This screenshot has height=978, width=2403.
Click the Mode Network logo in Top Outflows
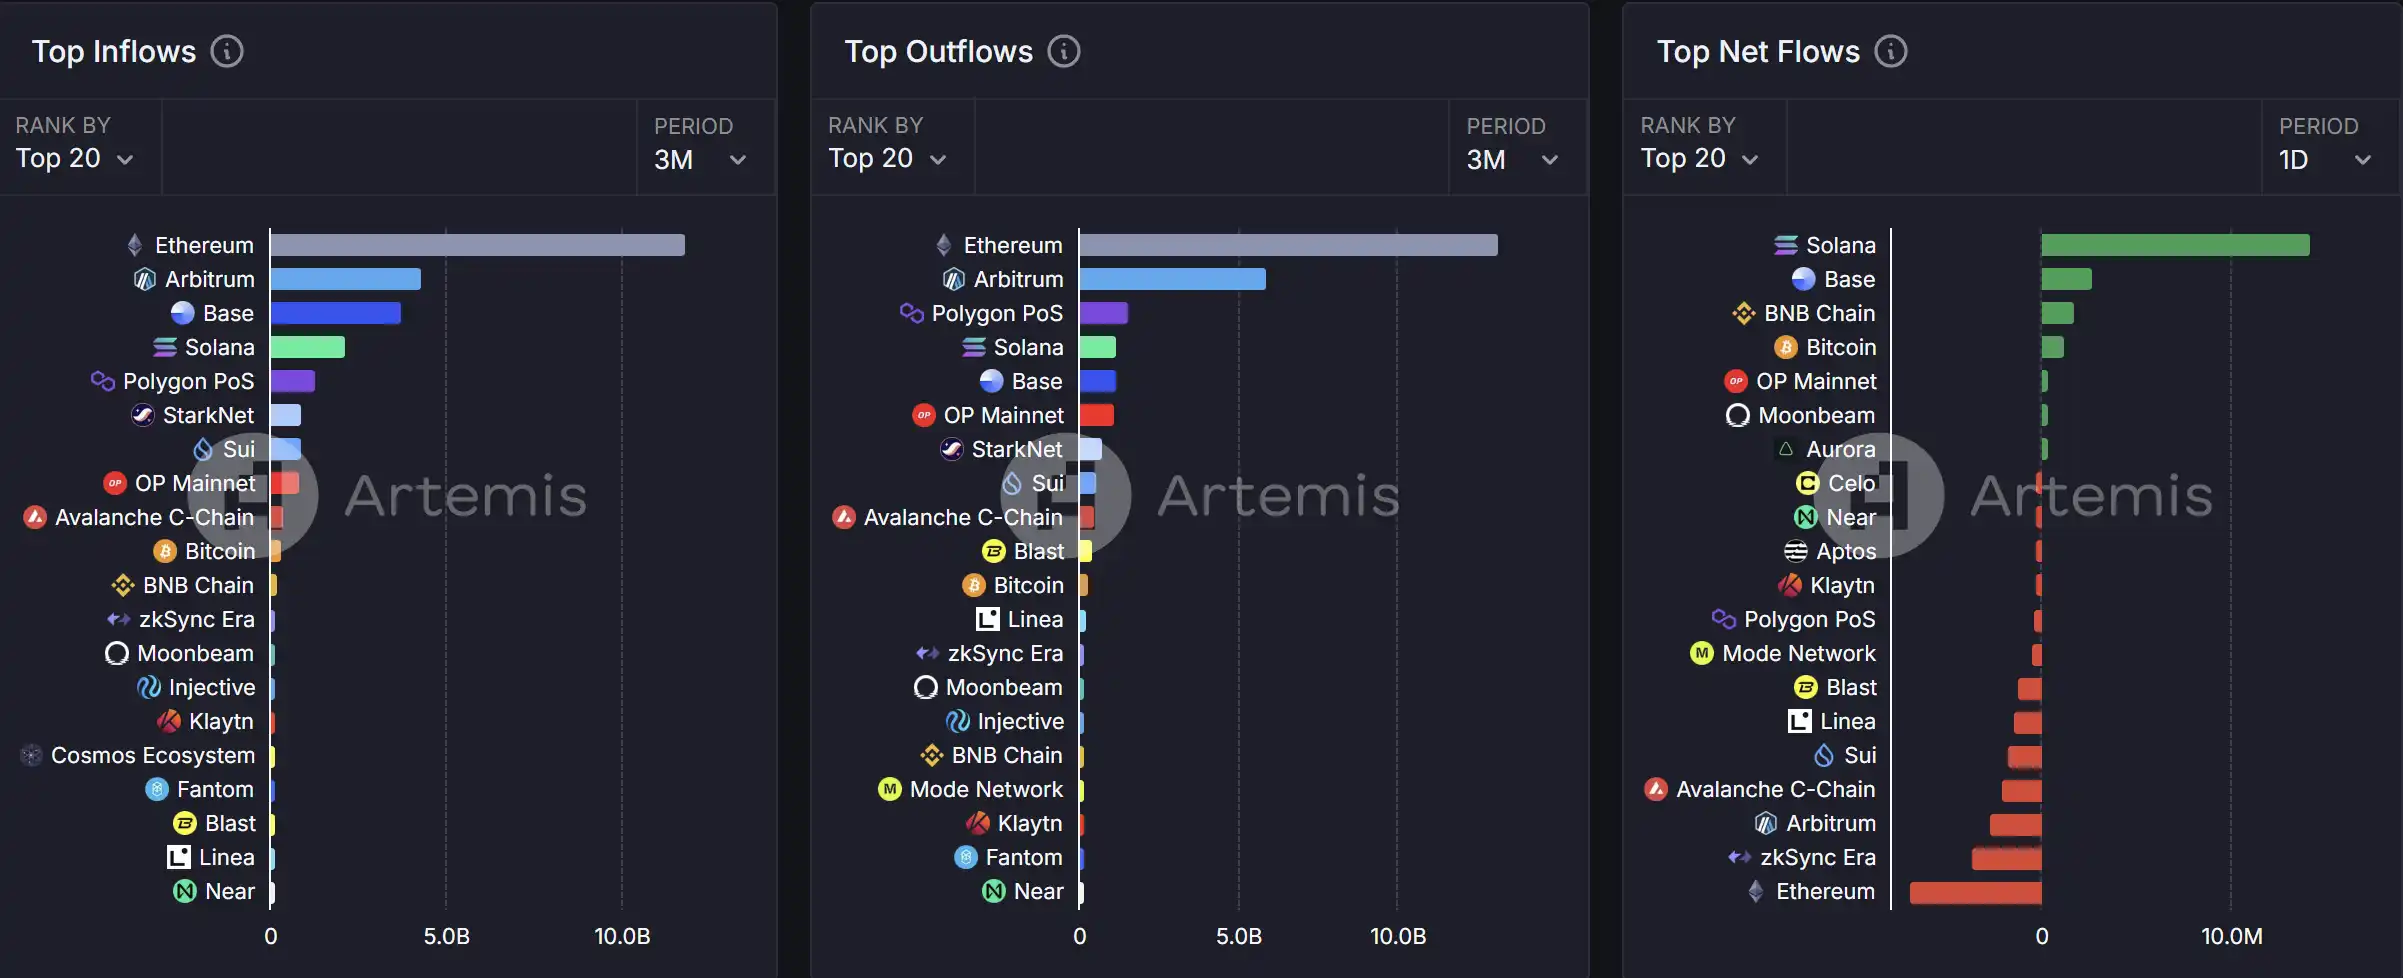click(890, 789)
